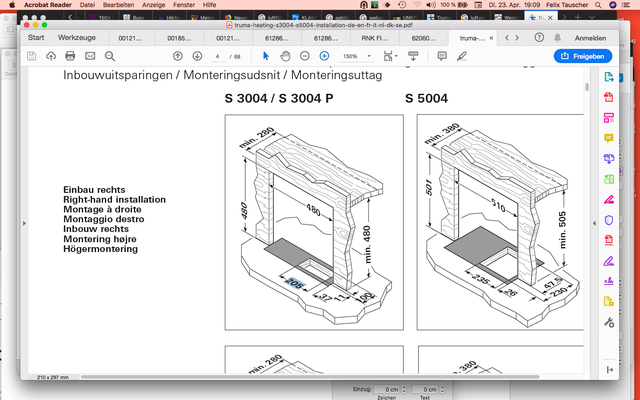Expand the zoom level dropdown
Screen dimensions: 640x400
click(x=369, y=56)
